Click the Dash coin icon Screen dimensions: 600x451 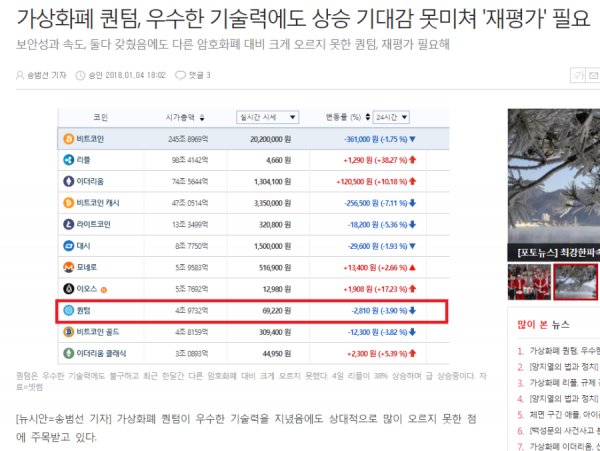click(68, 246)
